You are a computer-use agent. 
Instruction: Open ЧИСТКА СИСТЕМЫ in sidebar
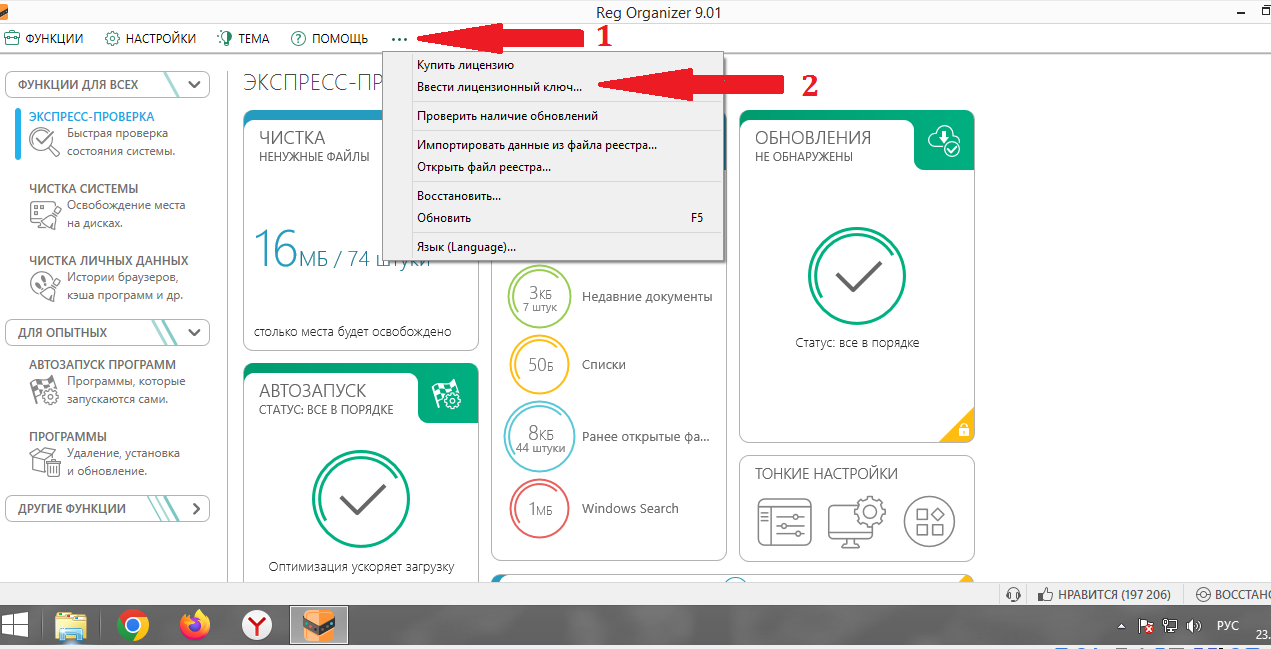[84, 188]
